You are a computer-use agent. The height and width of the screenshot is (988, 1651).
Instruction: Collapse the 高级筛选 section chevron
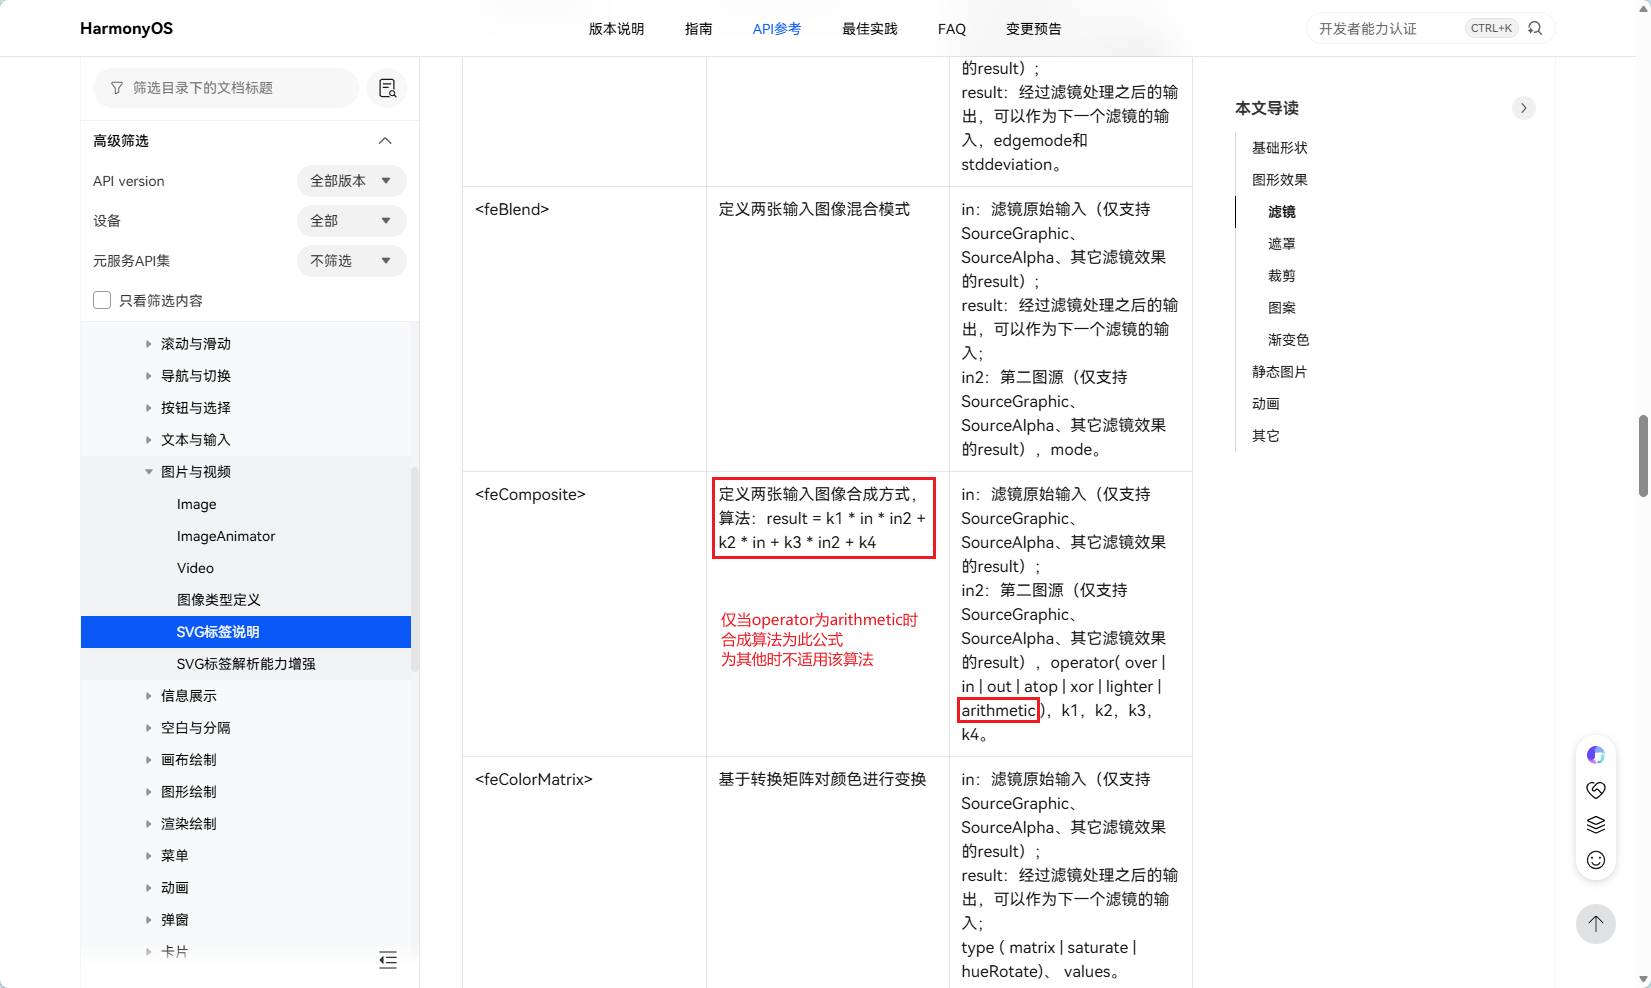(385, 141)
